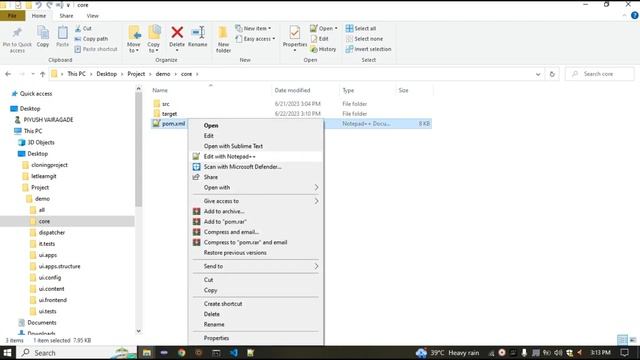
Task: Go up one folder level
Action: tap(42, 74)
